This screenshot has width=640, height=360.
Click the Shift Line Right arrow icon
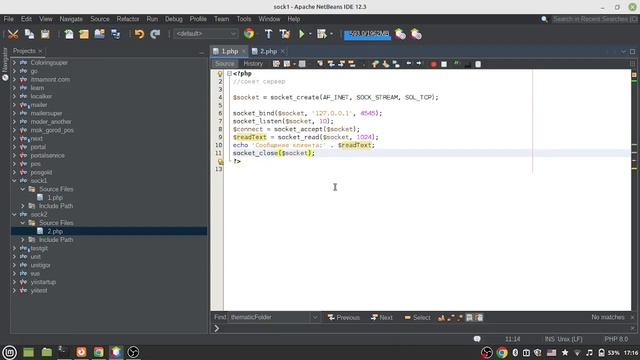[x=419, y=64]
